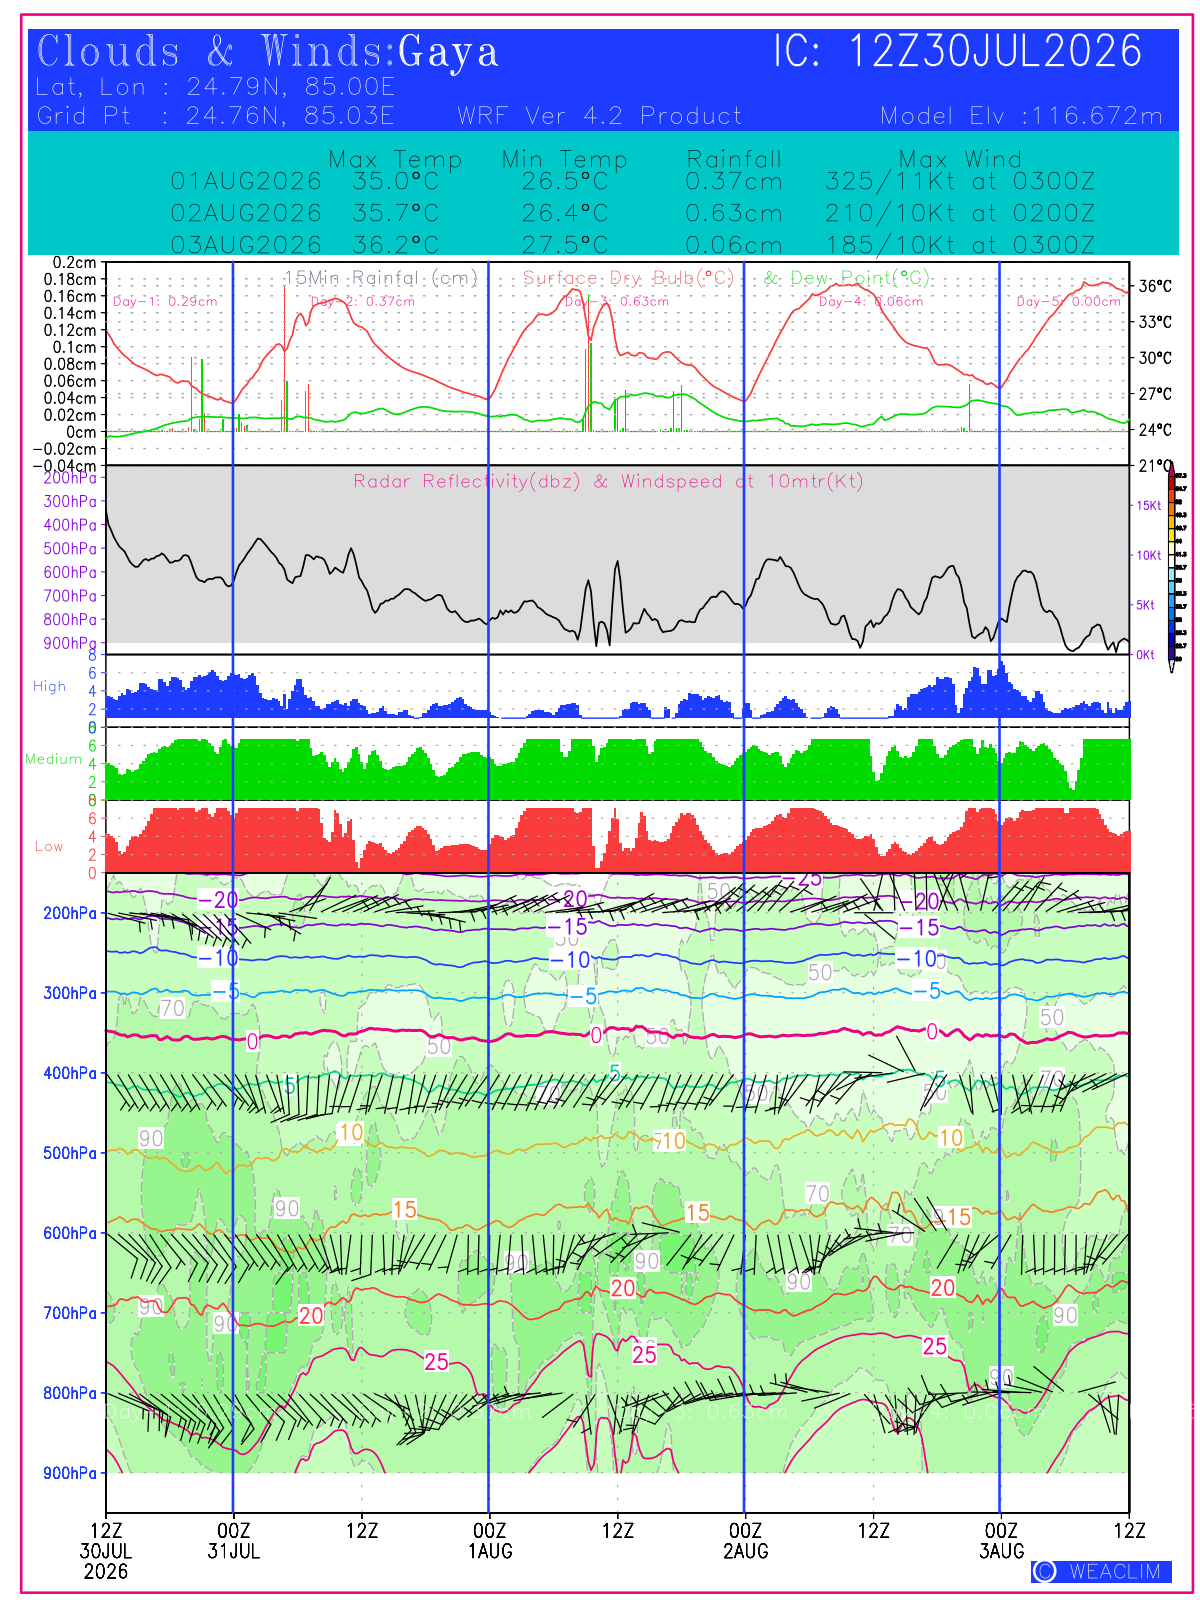
Task: Click the 15Min Rainfall (cm) legend label
Action: [381, 278]
